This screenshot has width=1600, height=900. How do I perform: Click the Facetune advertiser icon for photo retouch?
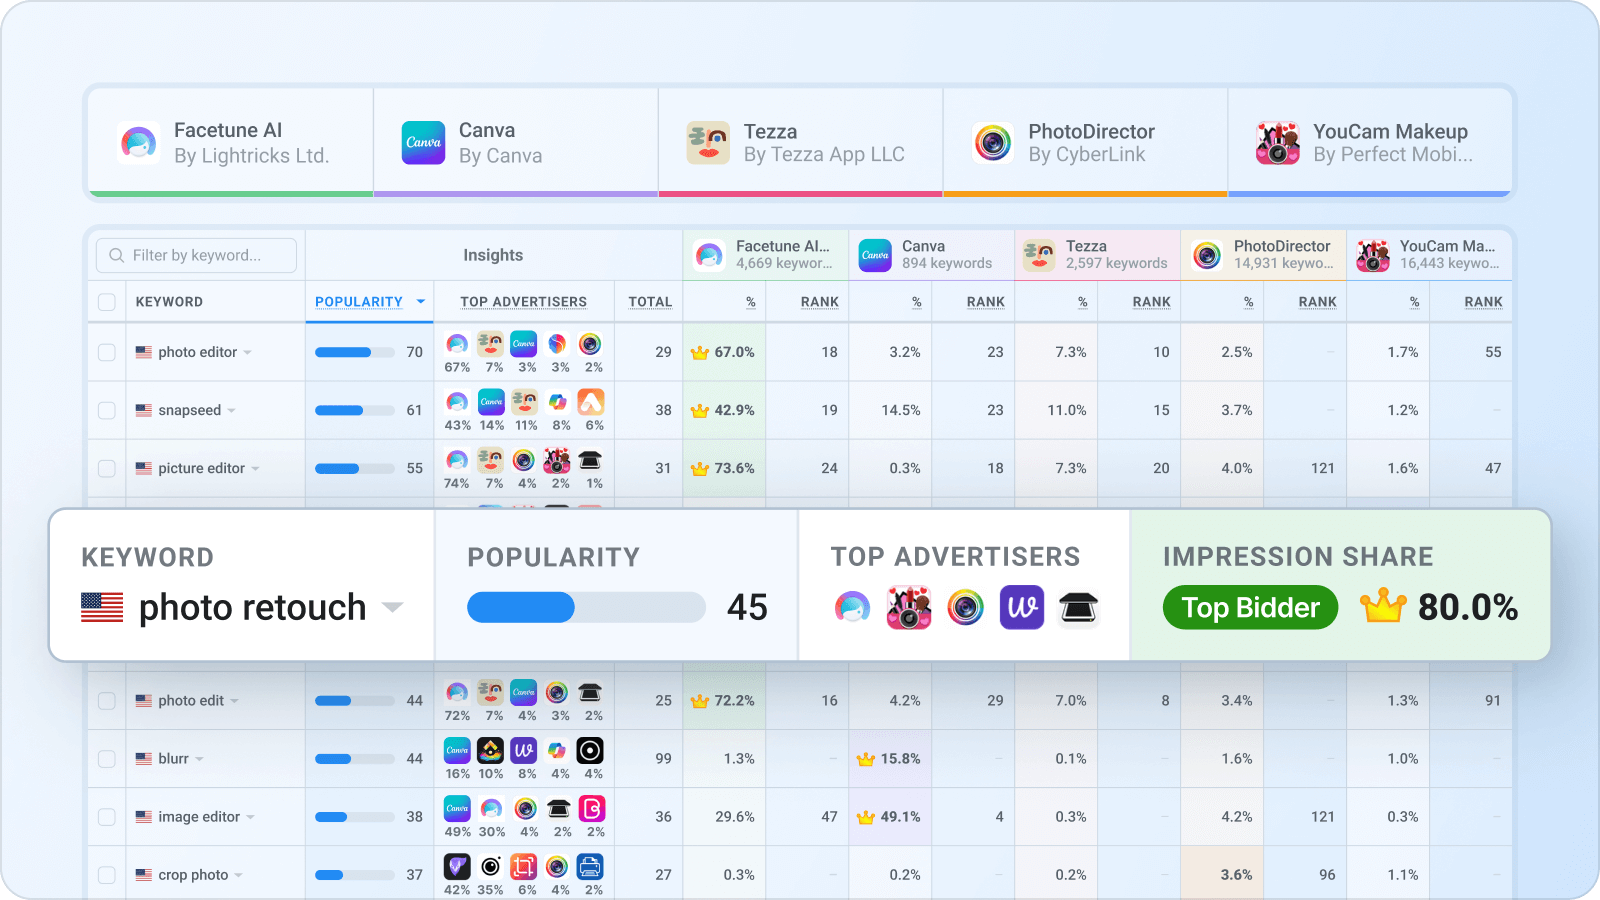pos(854,607)
